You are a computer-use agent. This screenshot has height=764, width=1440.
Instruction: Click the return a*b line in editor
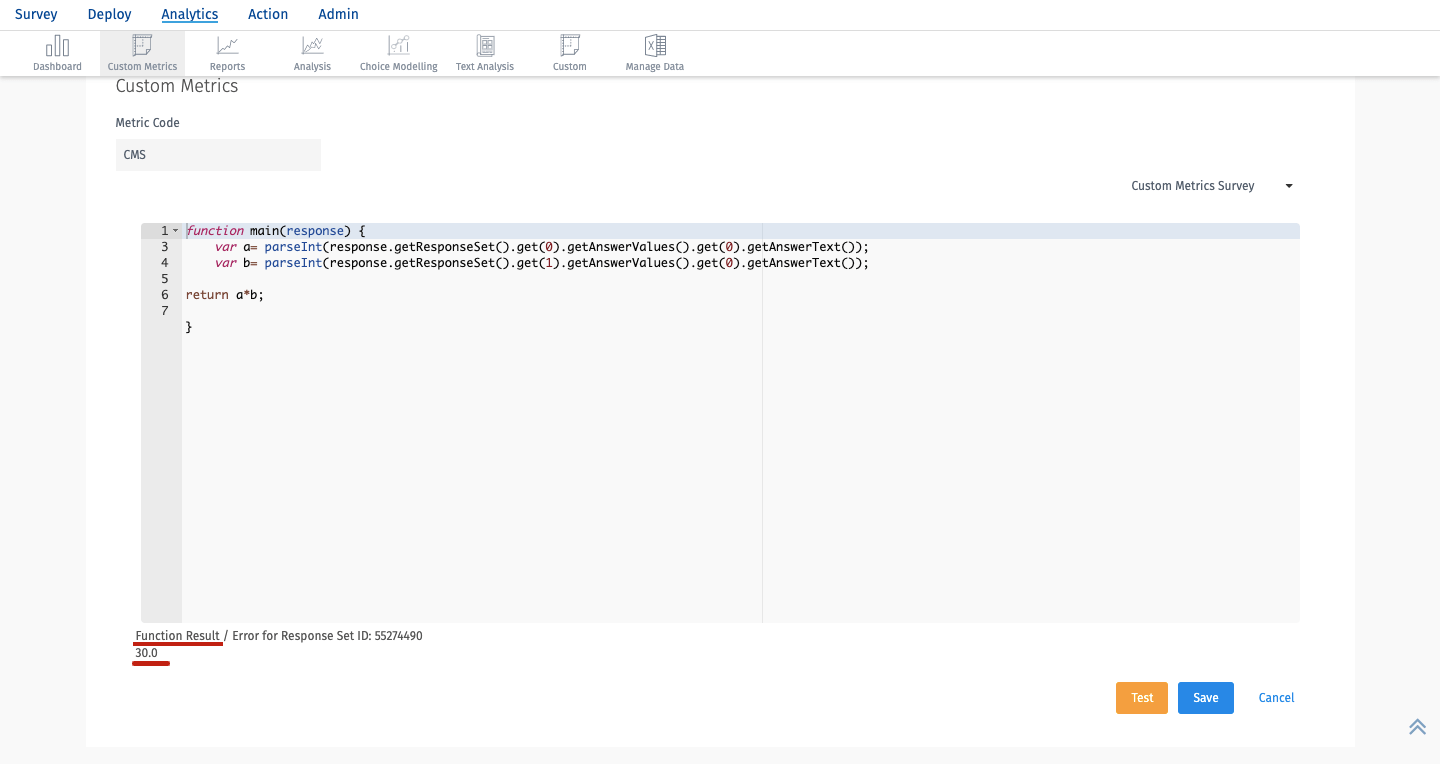[225, 295]
